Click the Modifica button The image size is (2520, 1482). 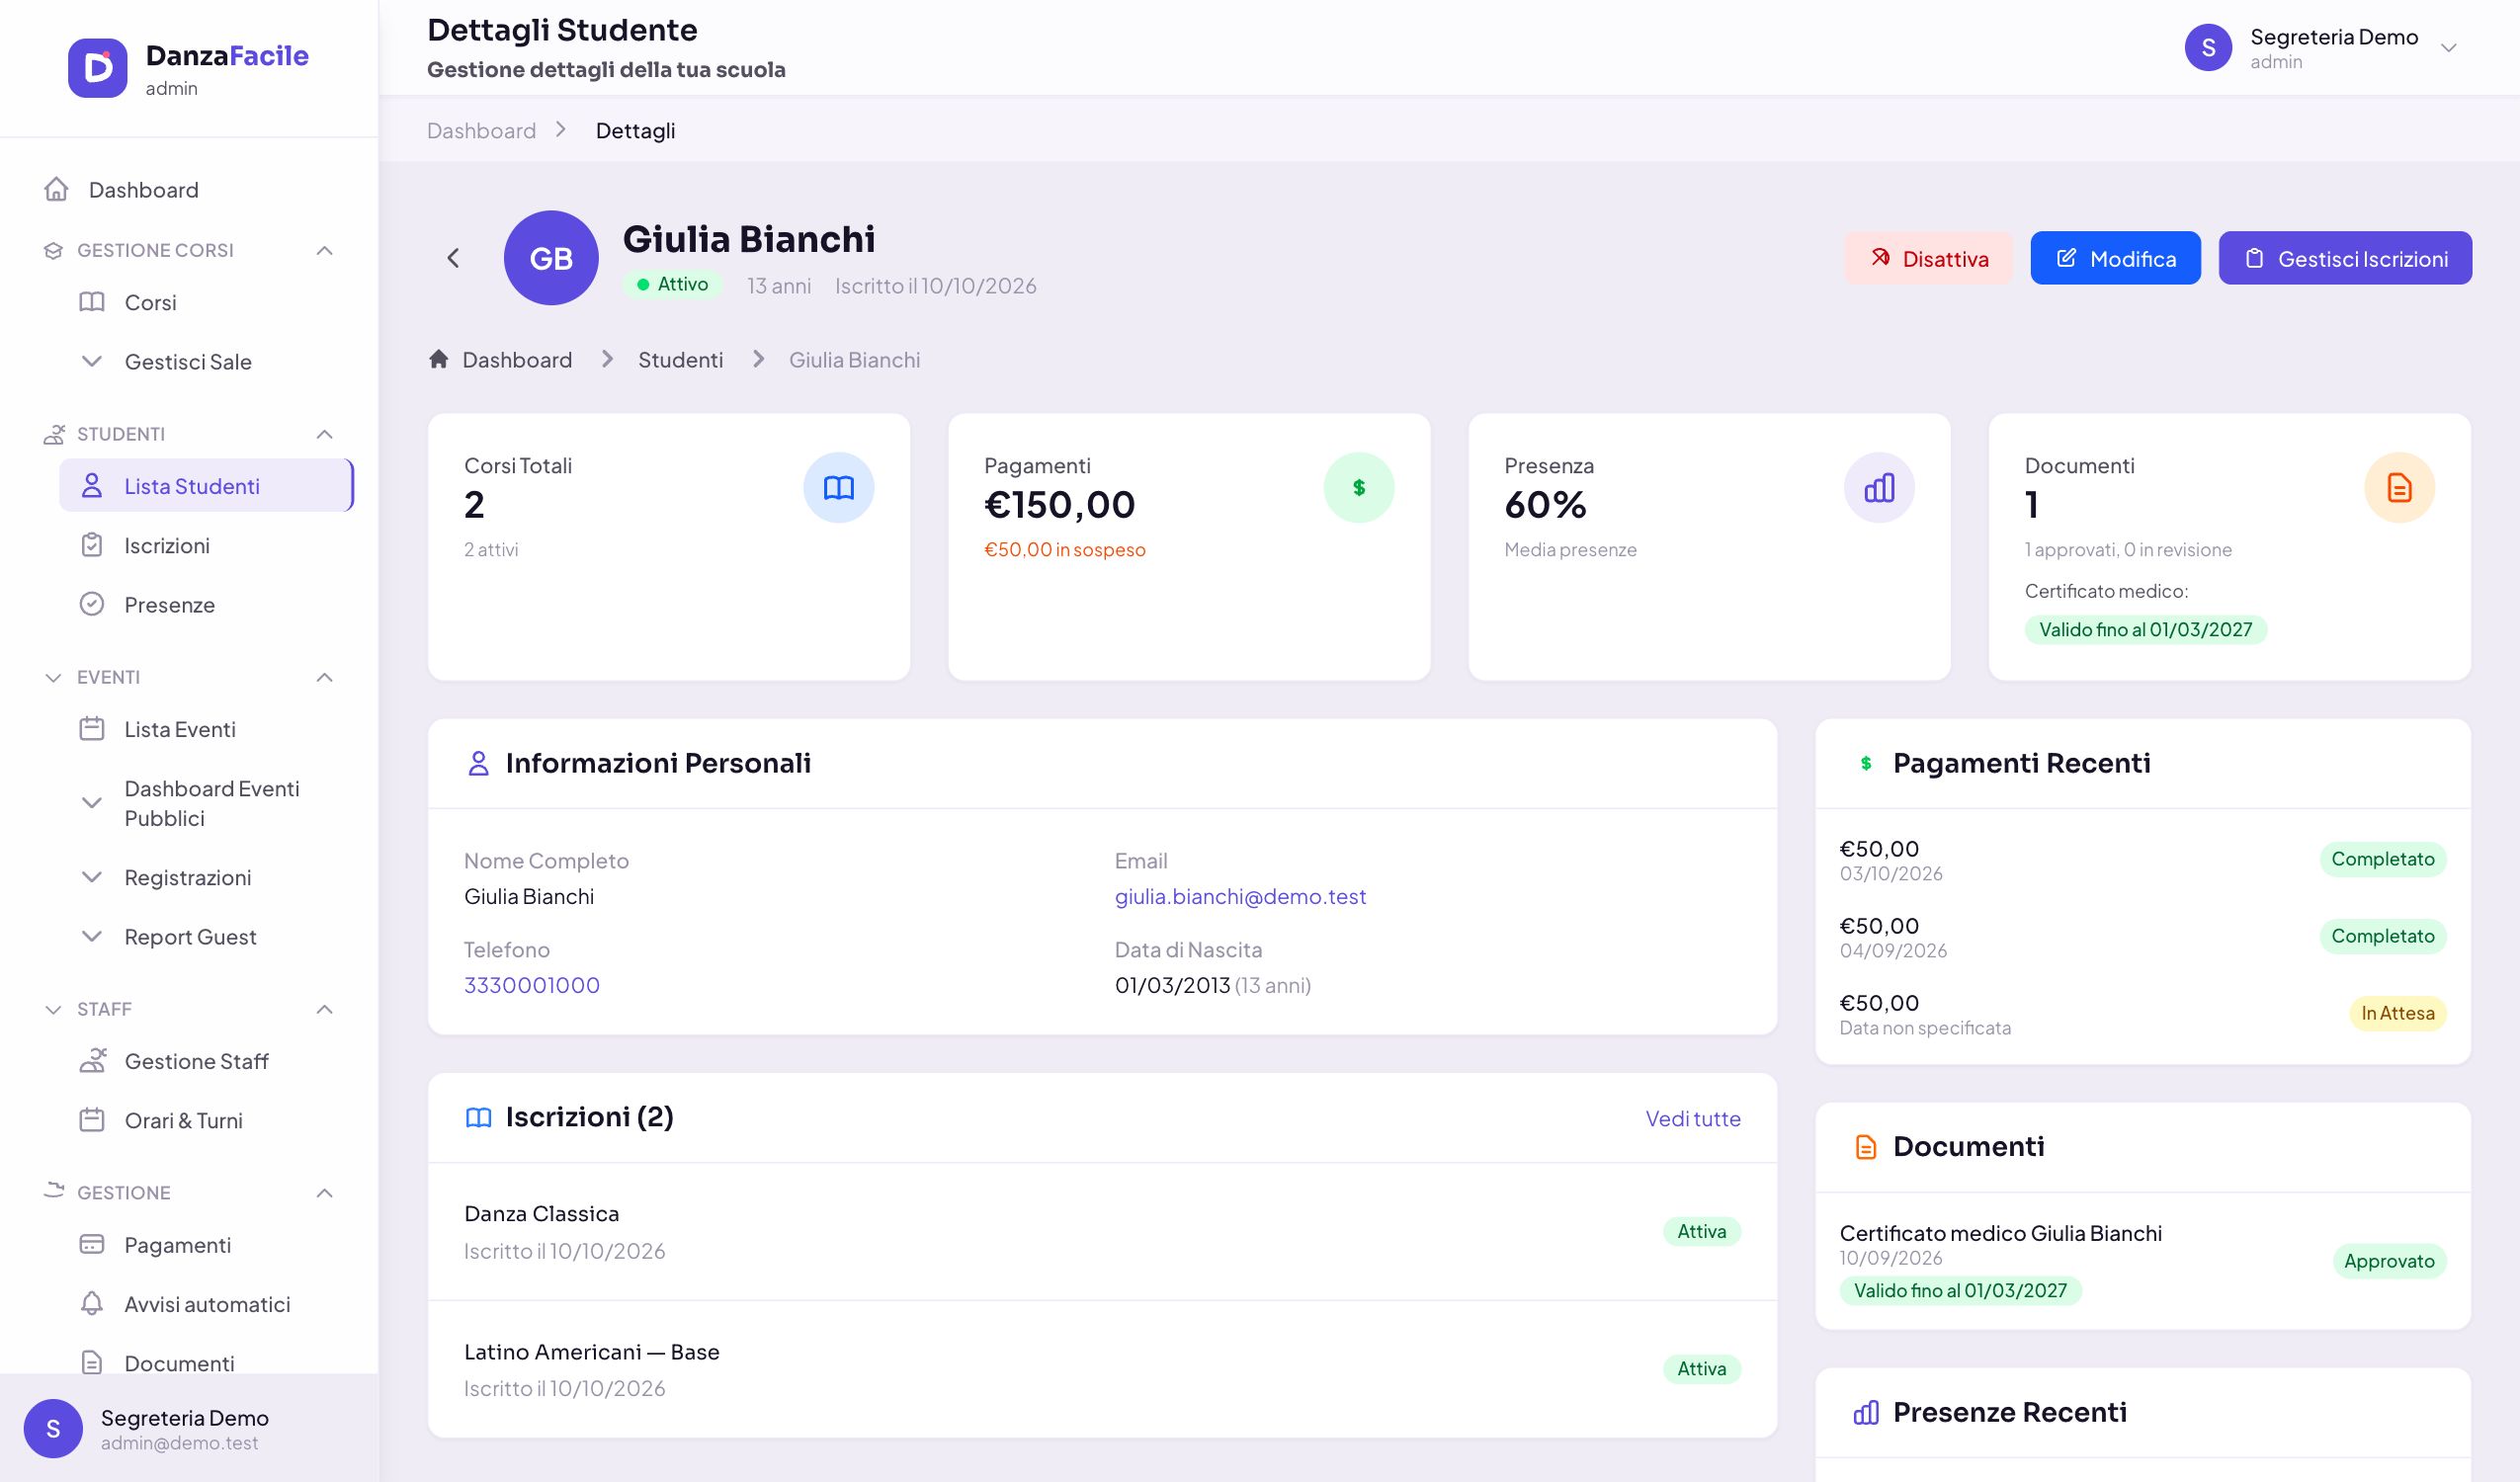(2115, 258)
